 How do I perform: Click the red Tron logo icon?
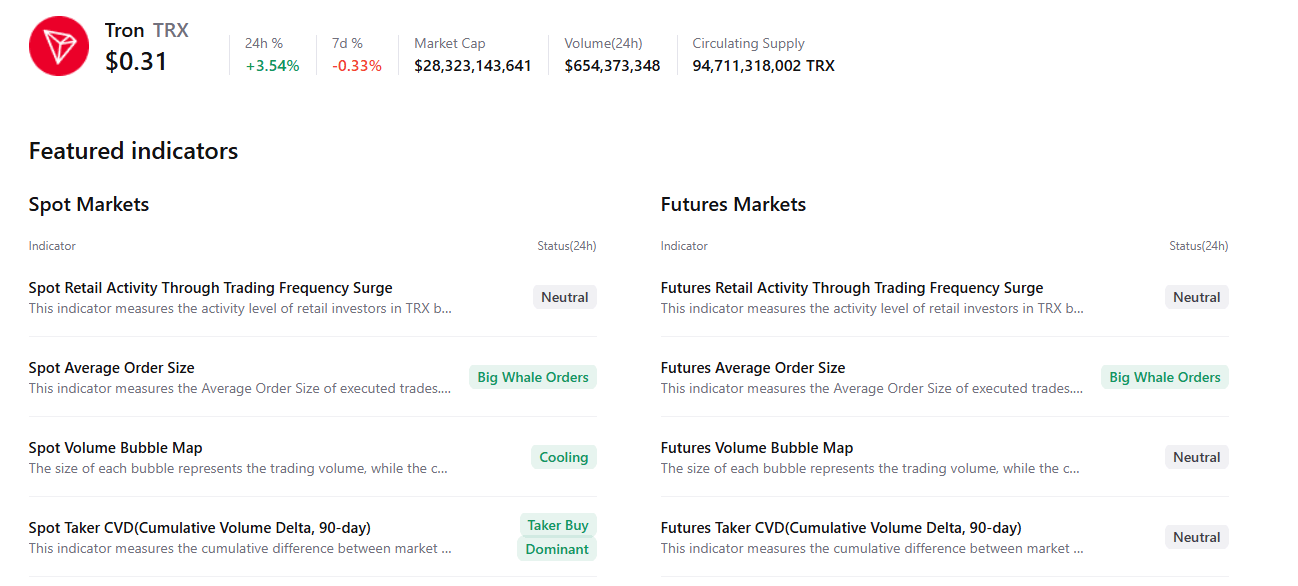(x=59, y=46)
